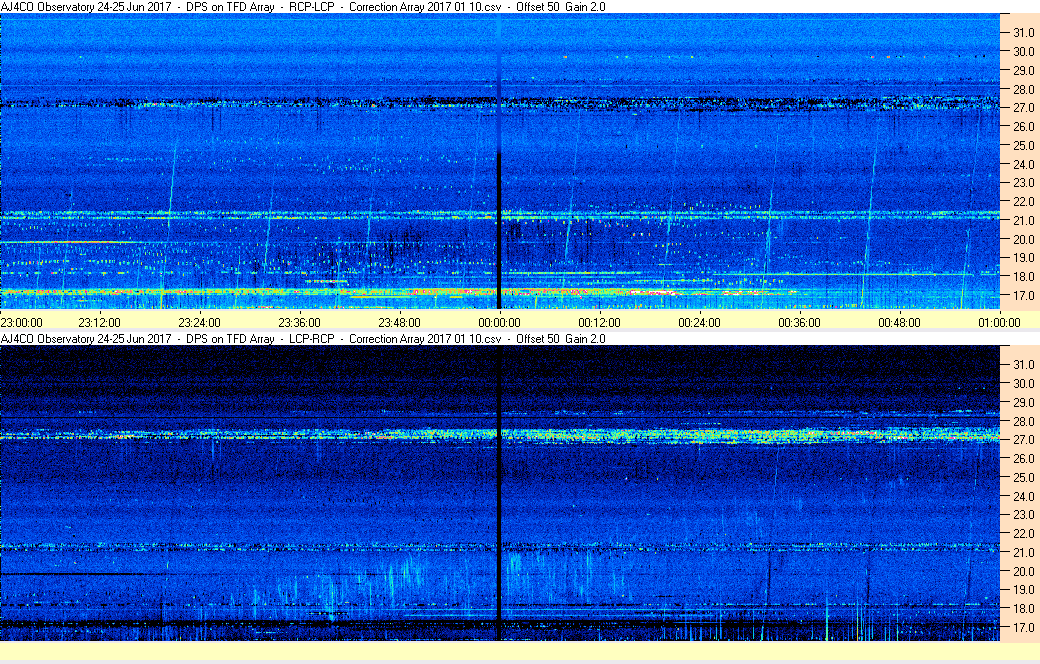Click the 23:48:00 time label
This screenshot has width=1040, height=664.
point(399,322)
